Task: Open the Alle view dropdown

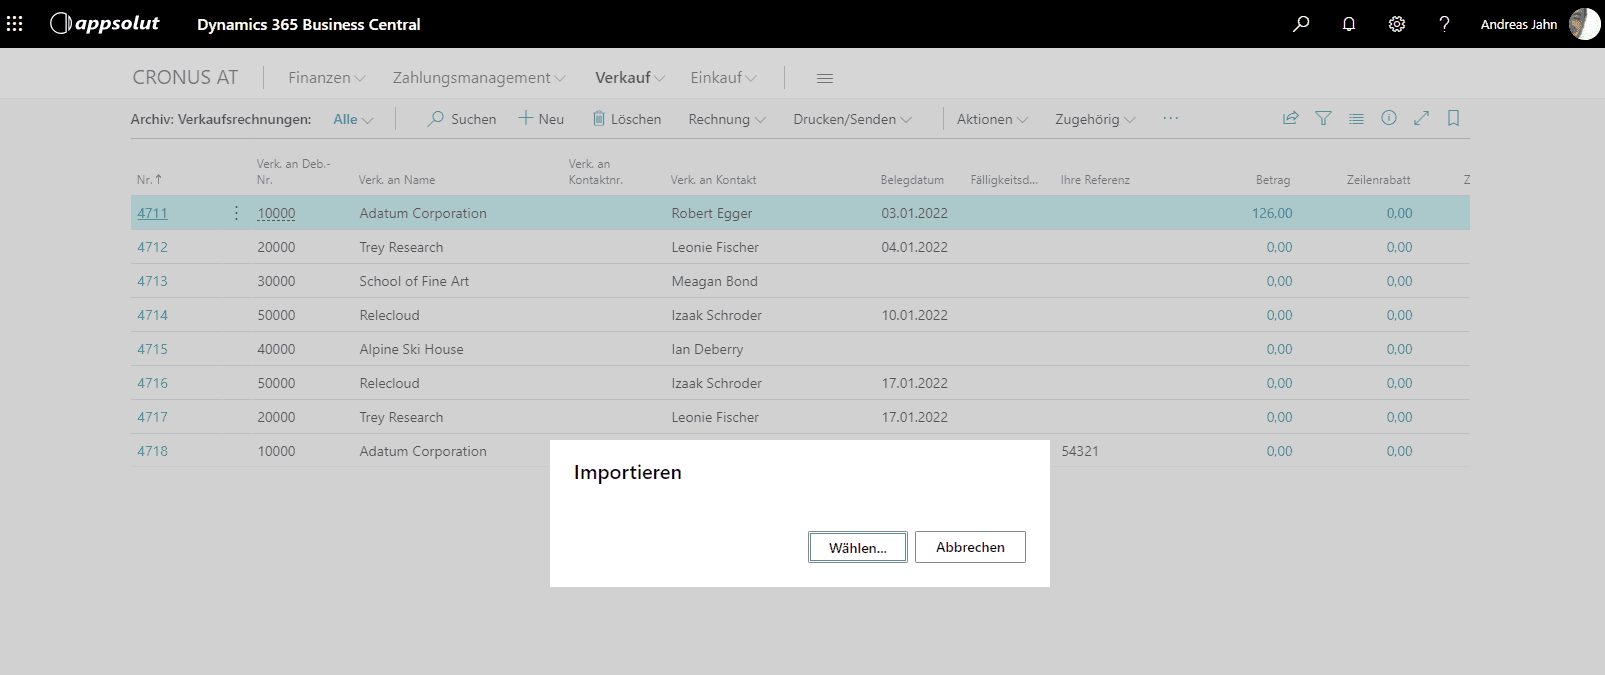Action: [352, 119]
